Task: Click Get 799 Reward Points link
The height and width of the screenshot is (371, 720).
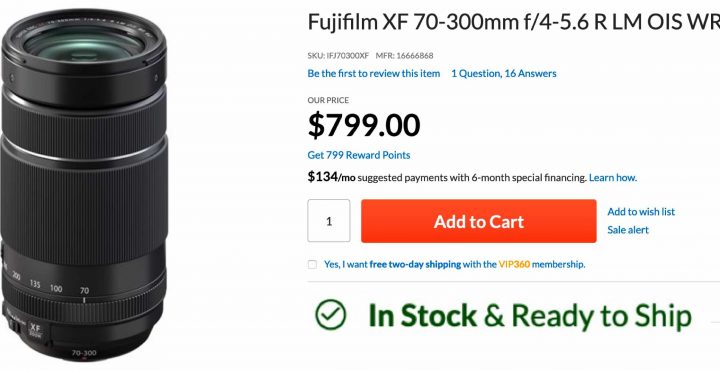Action: pyautogui.click(x=359, y=155)
